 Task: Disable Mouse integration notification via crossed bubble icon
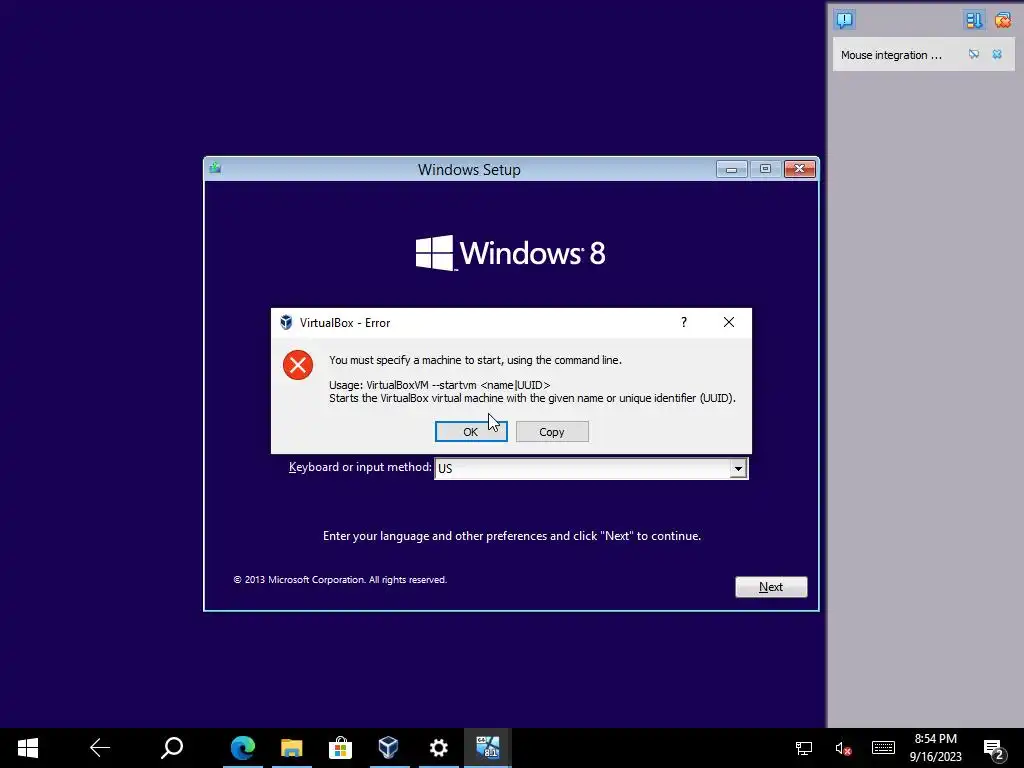(x=974, y=54)
